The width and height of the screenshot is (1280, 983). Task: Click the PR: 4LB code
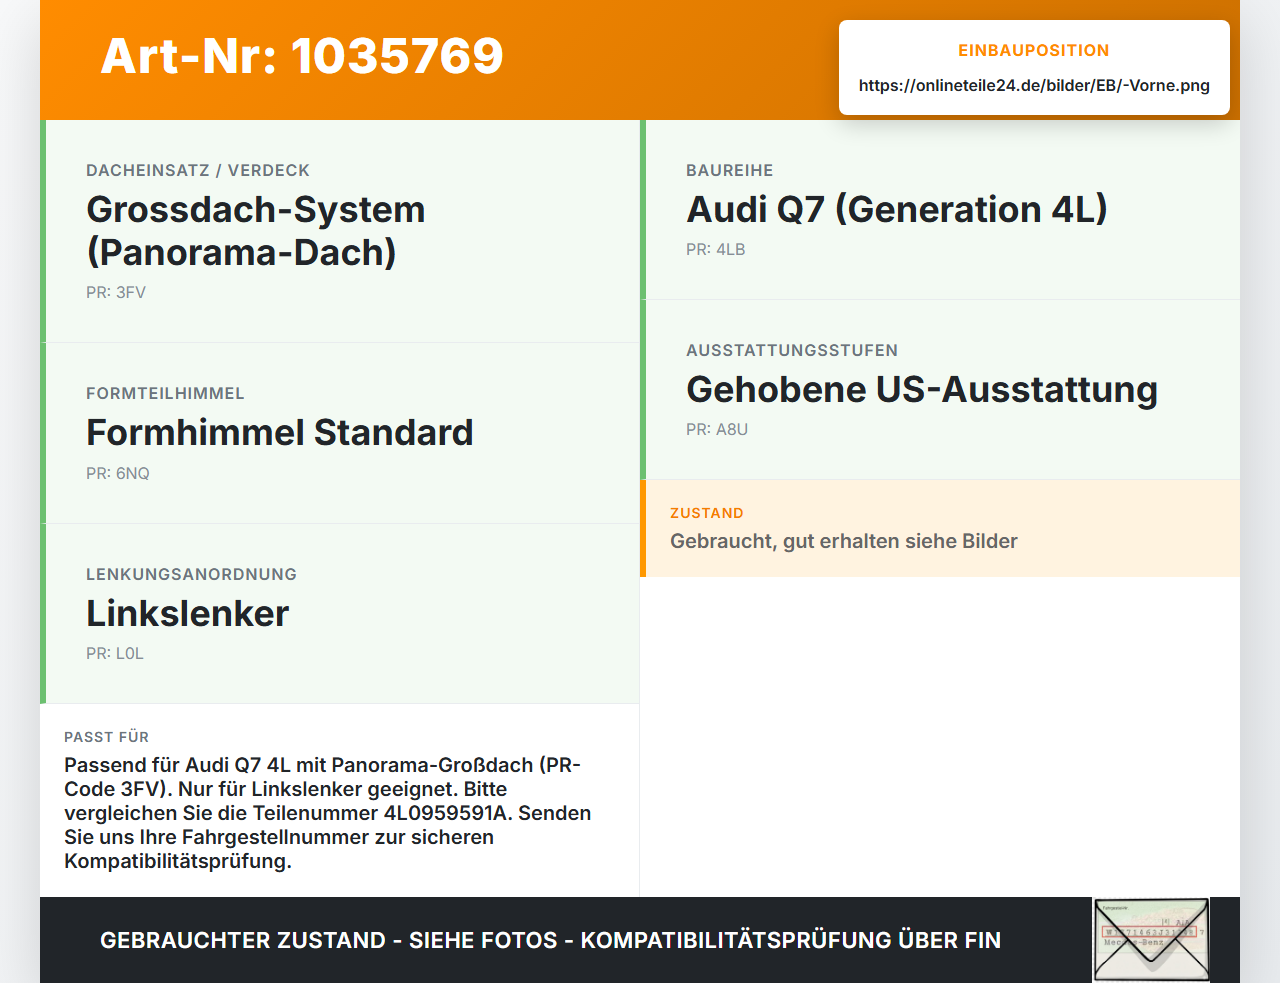[716, 249]
